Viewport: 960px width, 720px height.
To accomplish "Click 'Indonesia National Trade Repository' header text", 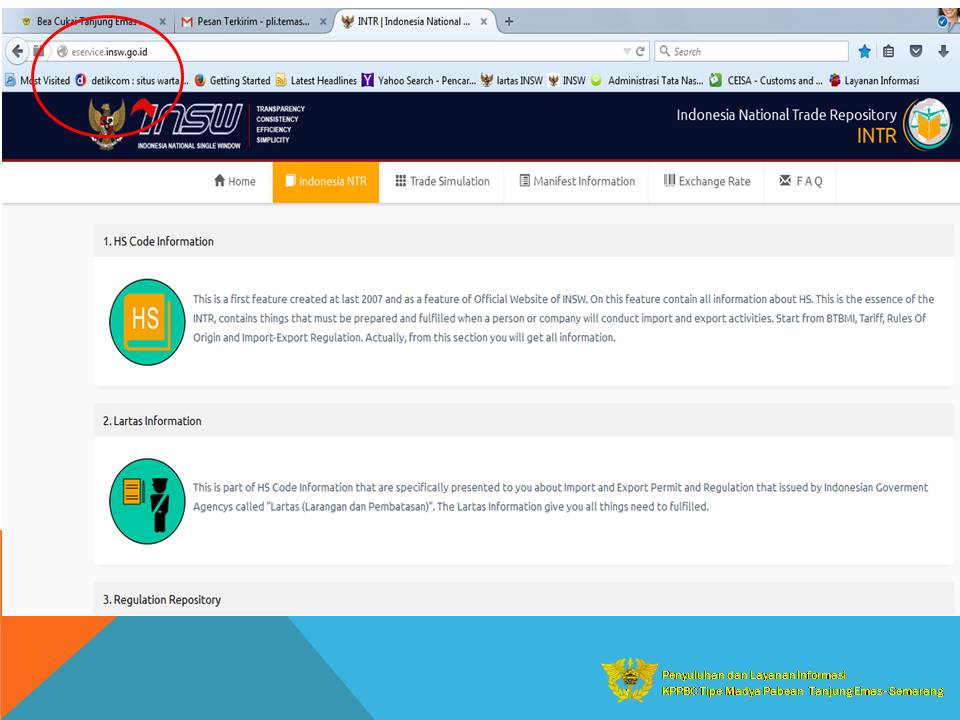I will (786, 114).
